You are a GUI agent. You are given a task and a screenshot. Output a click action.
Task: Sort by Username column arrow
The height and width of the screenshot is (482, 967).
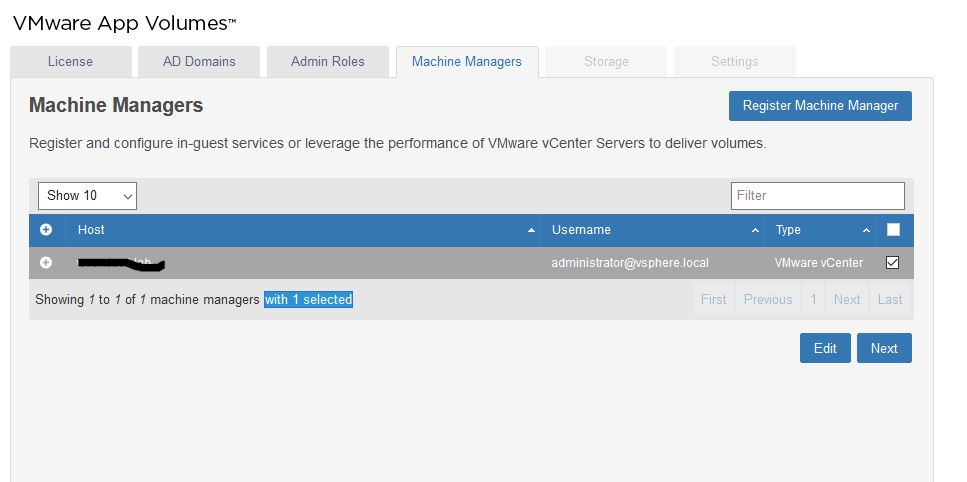tap(755, 231)
